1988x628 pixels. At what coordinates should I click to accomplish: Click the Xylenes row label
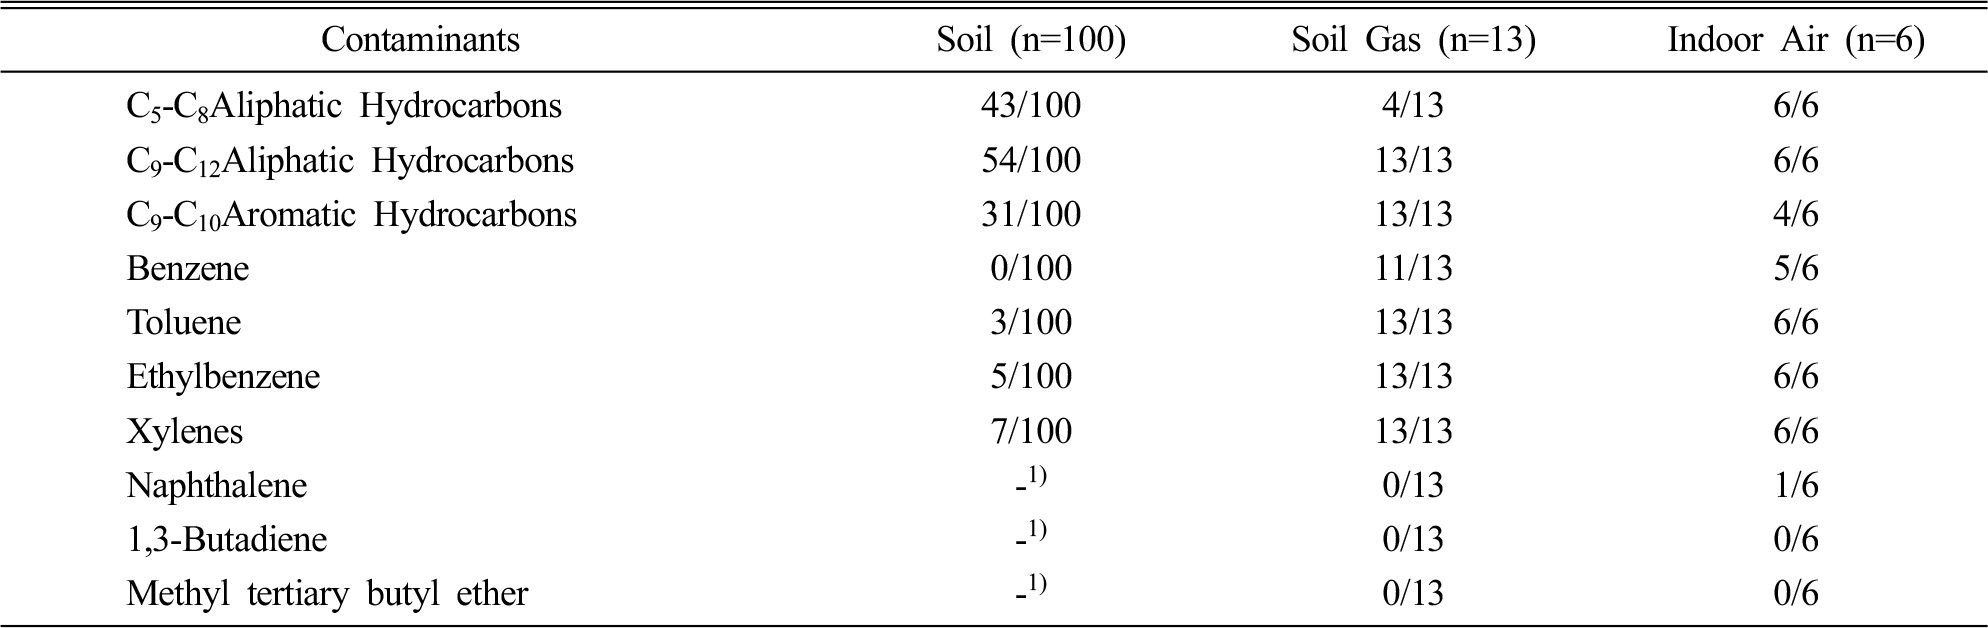point(185,432)
